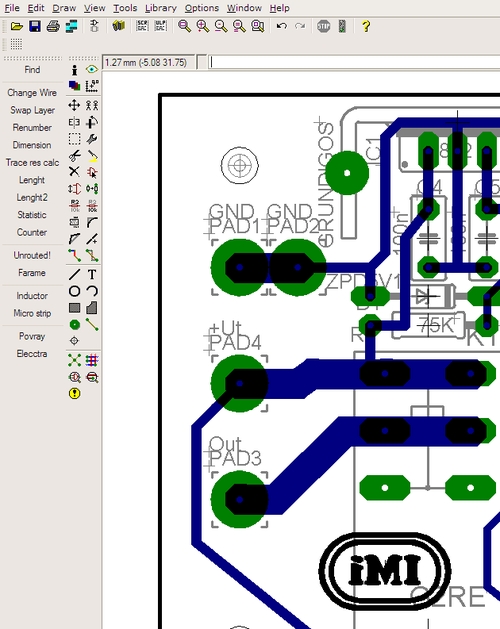Open the CAM processor icon

pyautogui.click(x=71, y=26)
